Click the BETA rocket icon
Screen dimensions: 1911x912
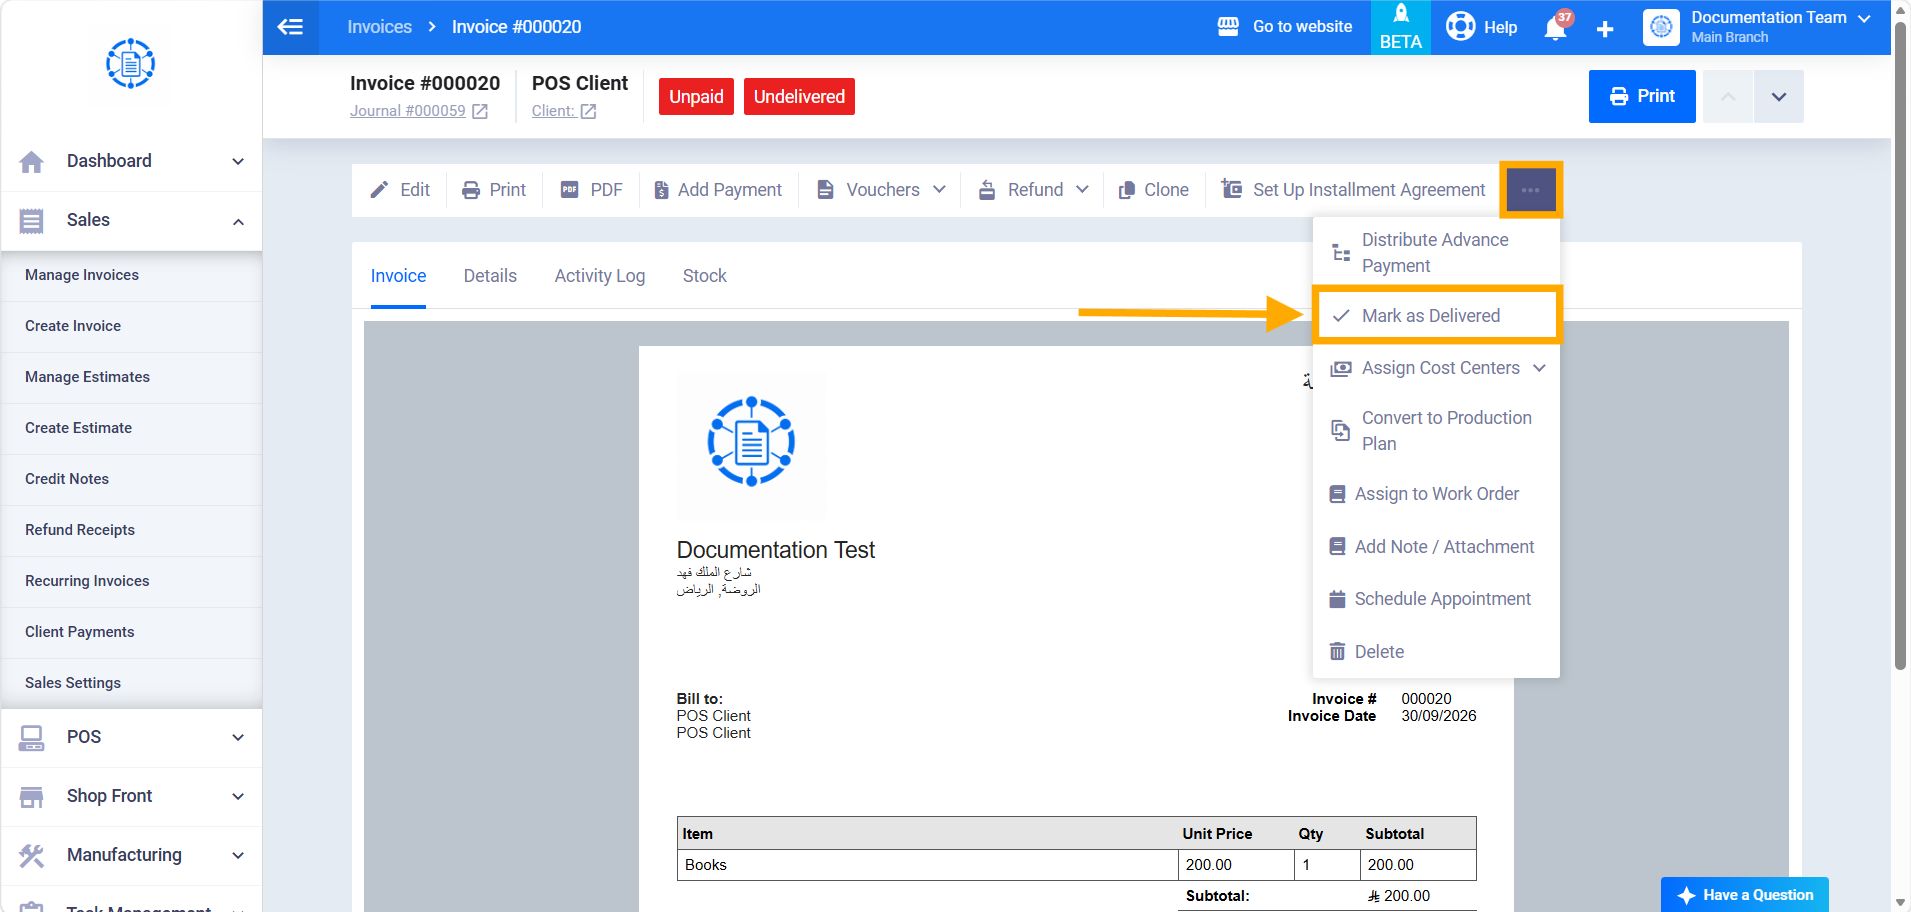[1401, 14]
